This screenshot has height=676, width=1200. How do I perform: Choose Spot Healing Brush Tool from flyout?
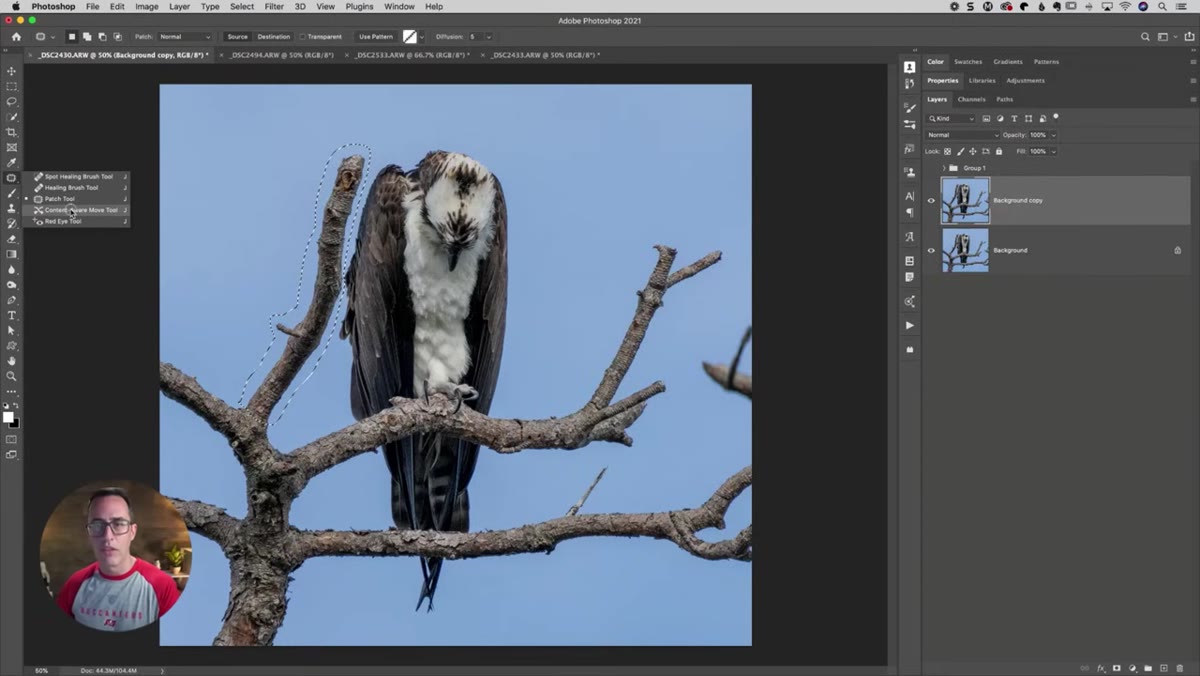pos(77,177)
